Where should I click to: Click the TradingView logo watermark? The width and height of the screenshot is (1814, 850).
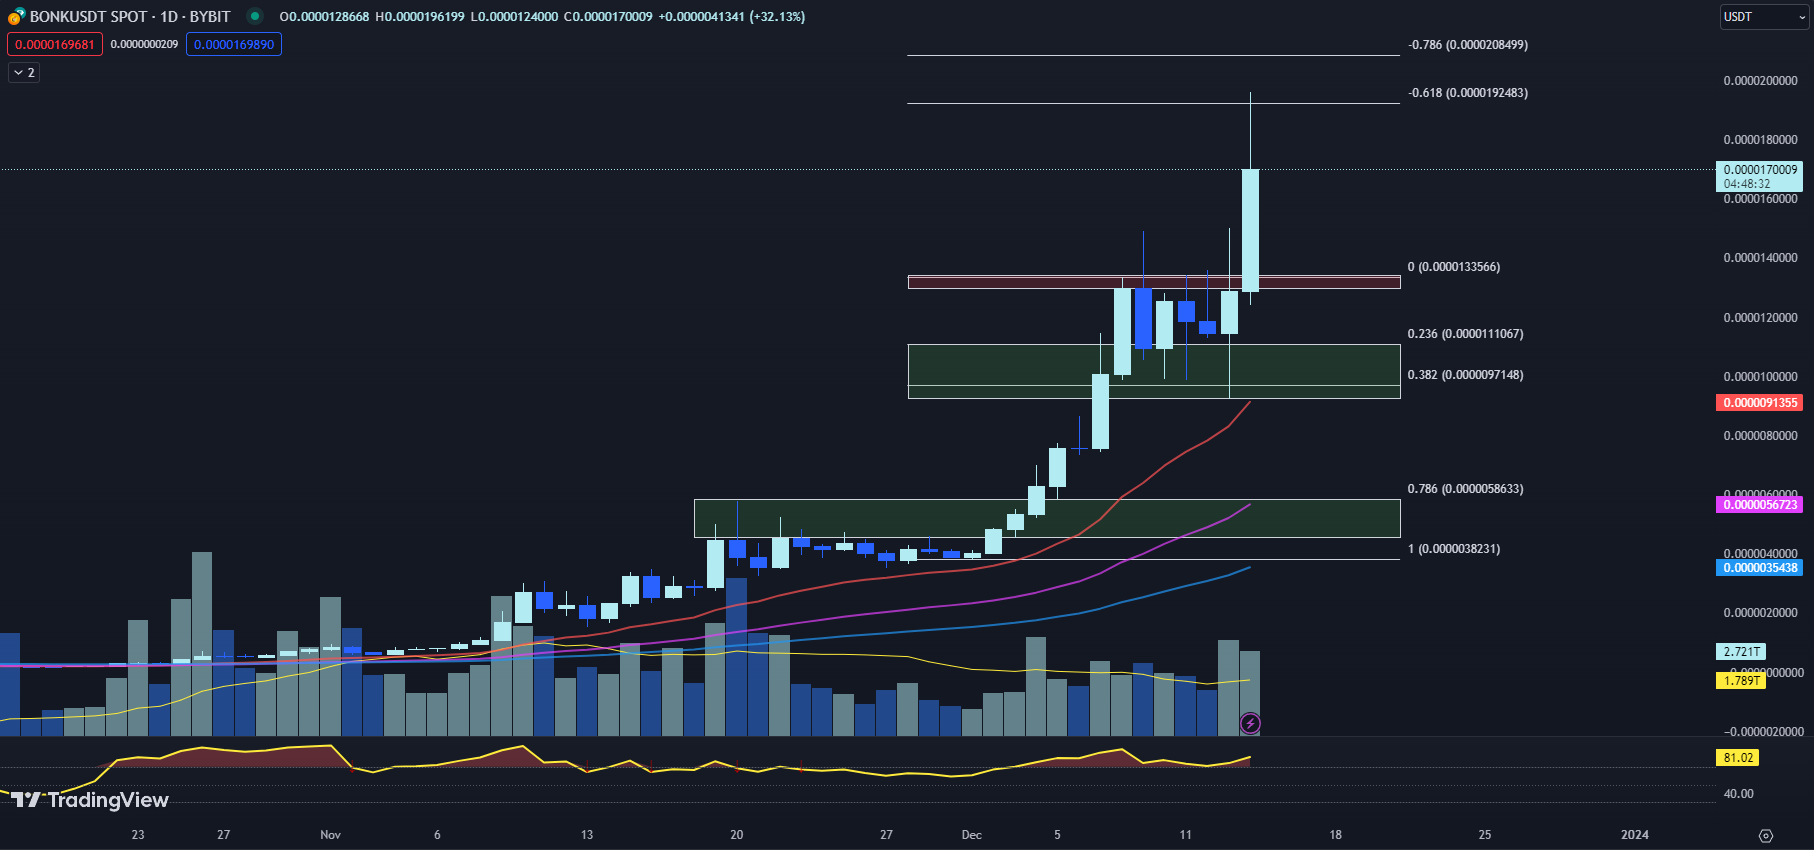[x=90, y=800]
